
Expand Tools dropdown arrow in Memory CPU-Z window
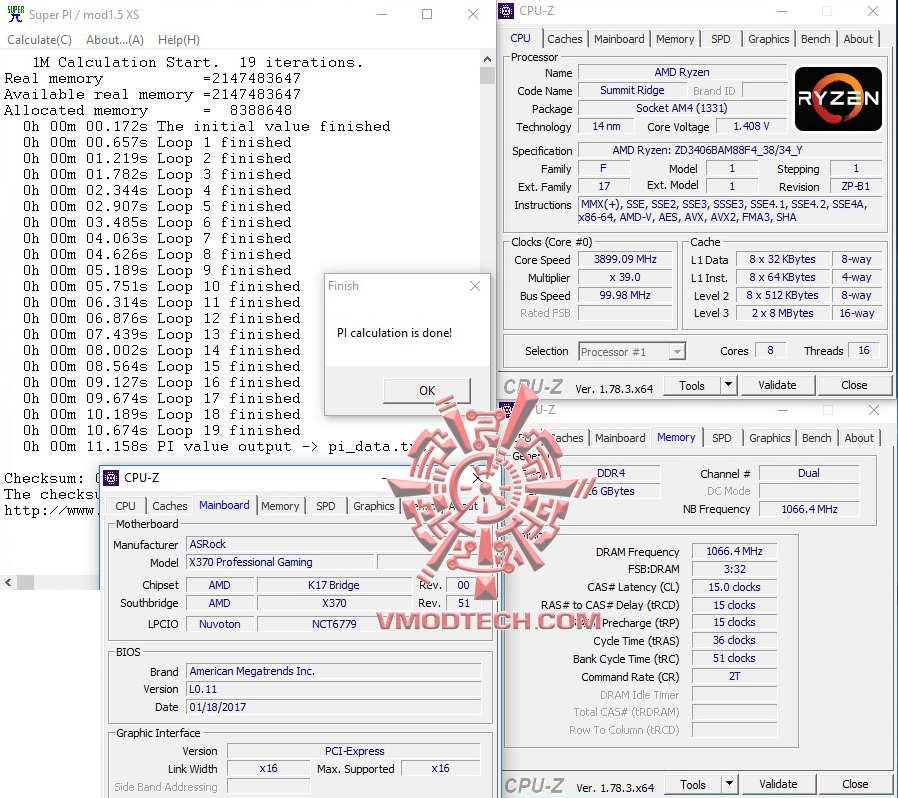click(730, 784)
